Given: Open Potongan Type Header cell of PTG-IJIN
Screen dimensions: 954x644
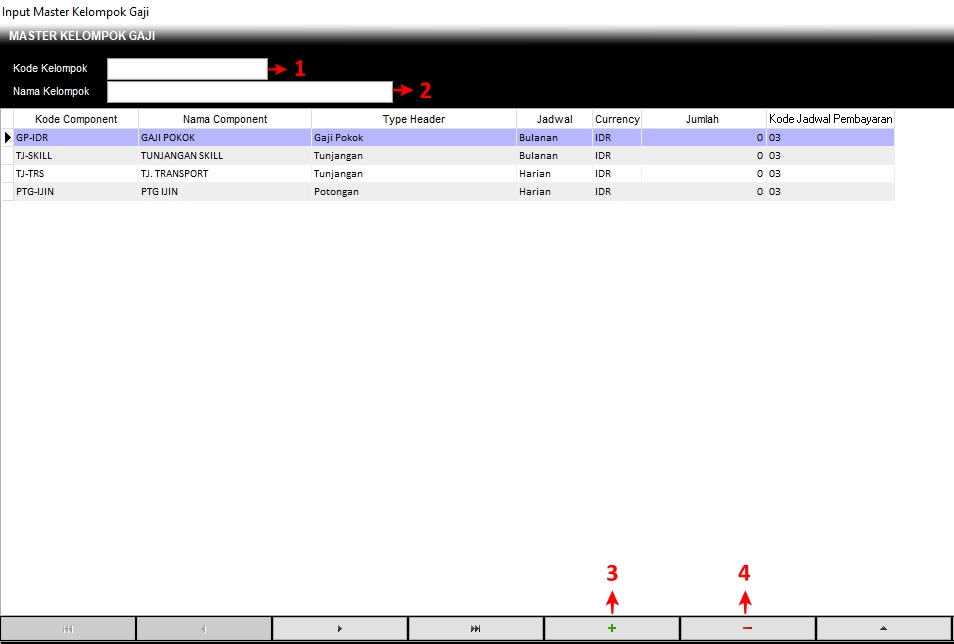Looking at the screenshot, I should pos(412,192).
